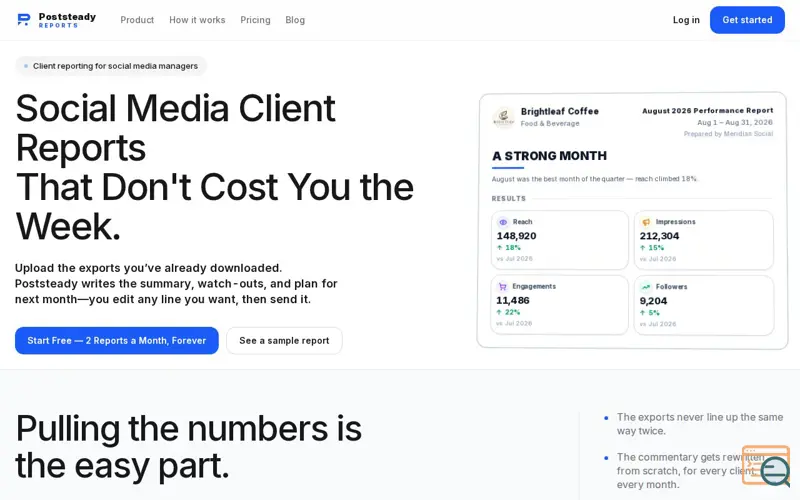Click the Brightleaf Coffee logo thumbnail
Image resolution: width=800 pixels, height=500 pixels.
click(504, 117)
